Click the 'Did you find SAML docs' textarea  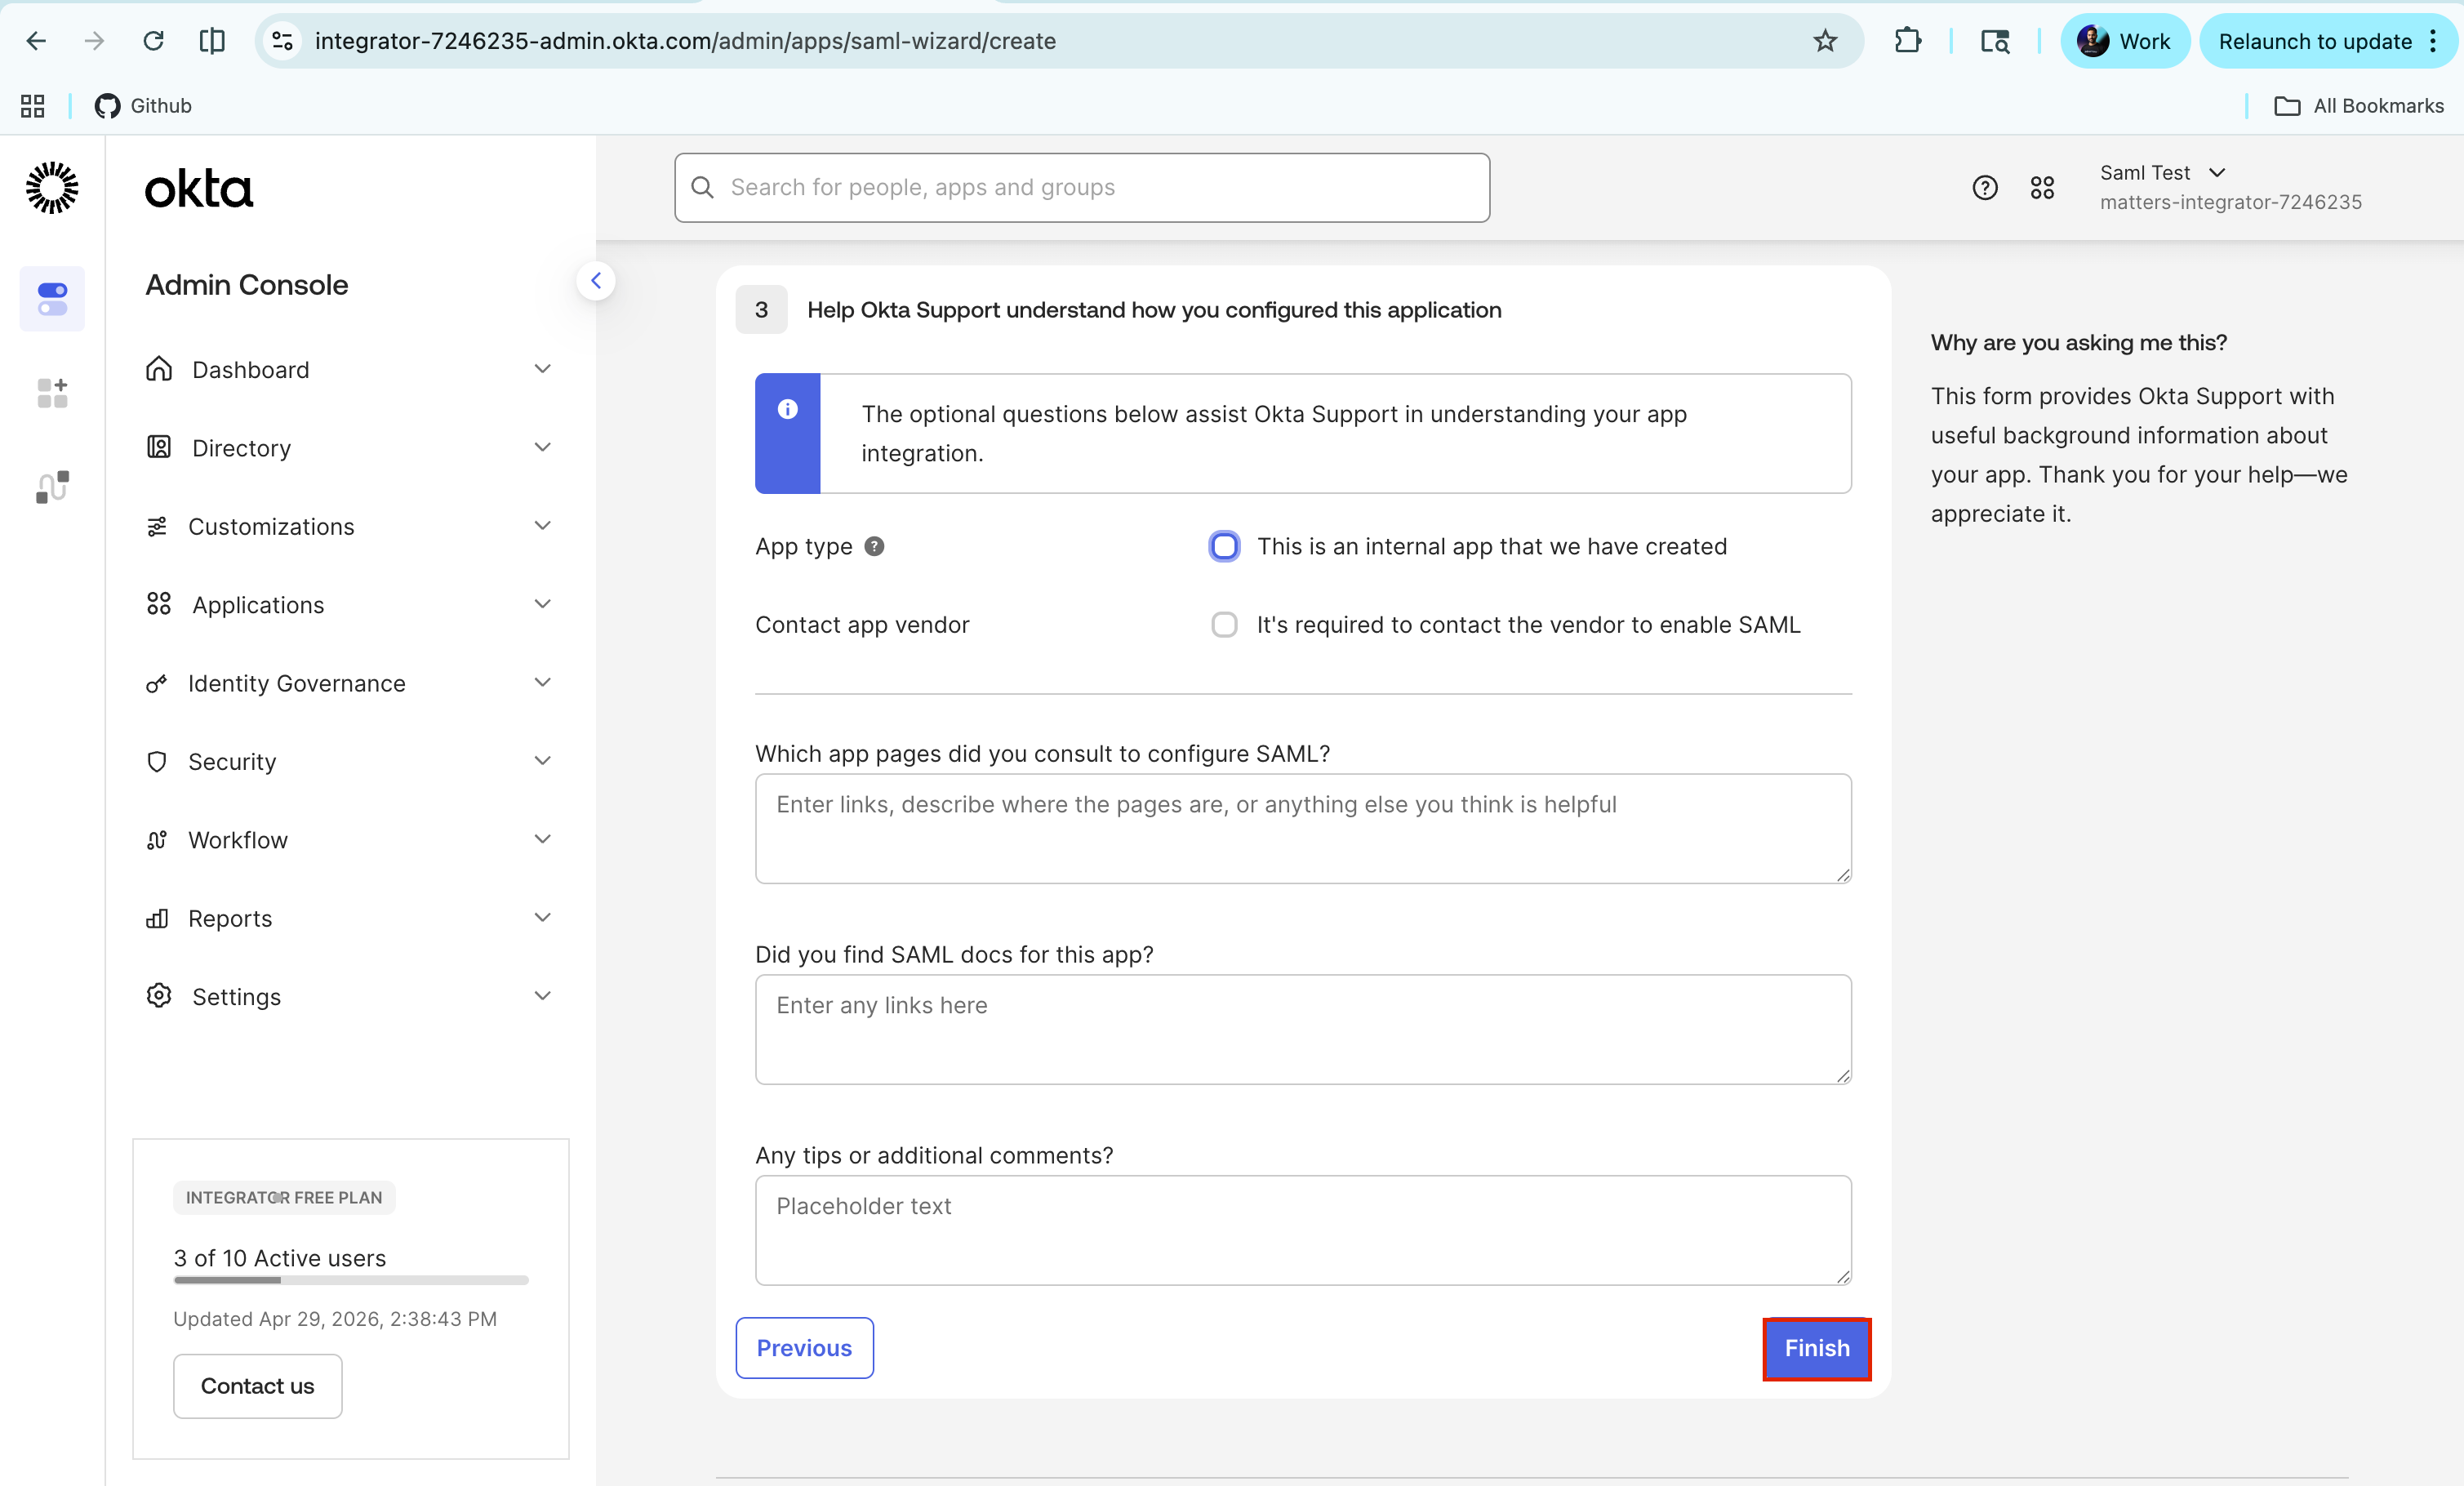(1303, 1030)
